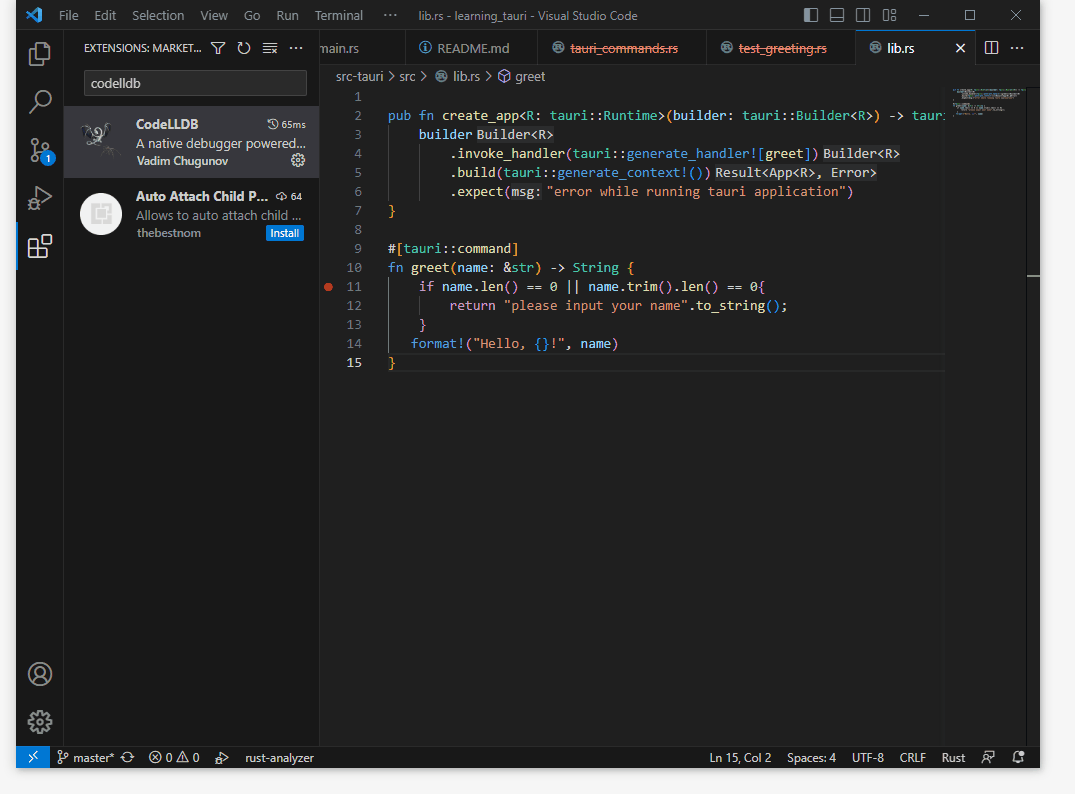Expand the hidden menu bar items ellipsis
This screenshot has width=1075, height=794.
coord(390,16)
